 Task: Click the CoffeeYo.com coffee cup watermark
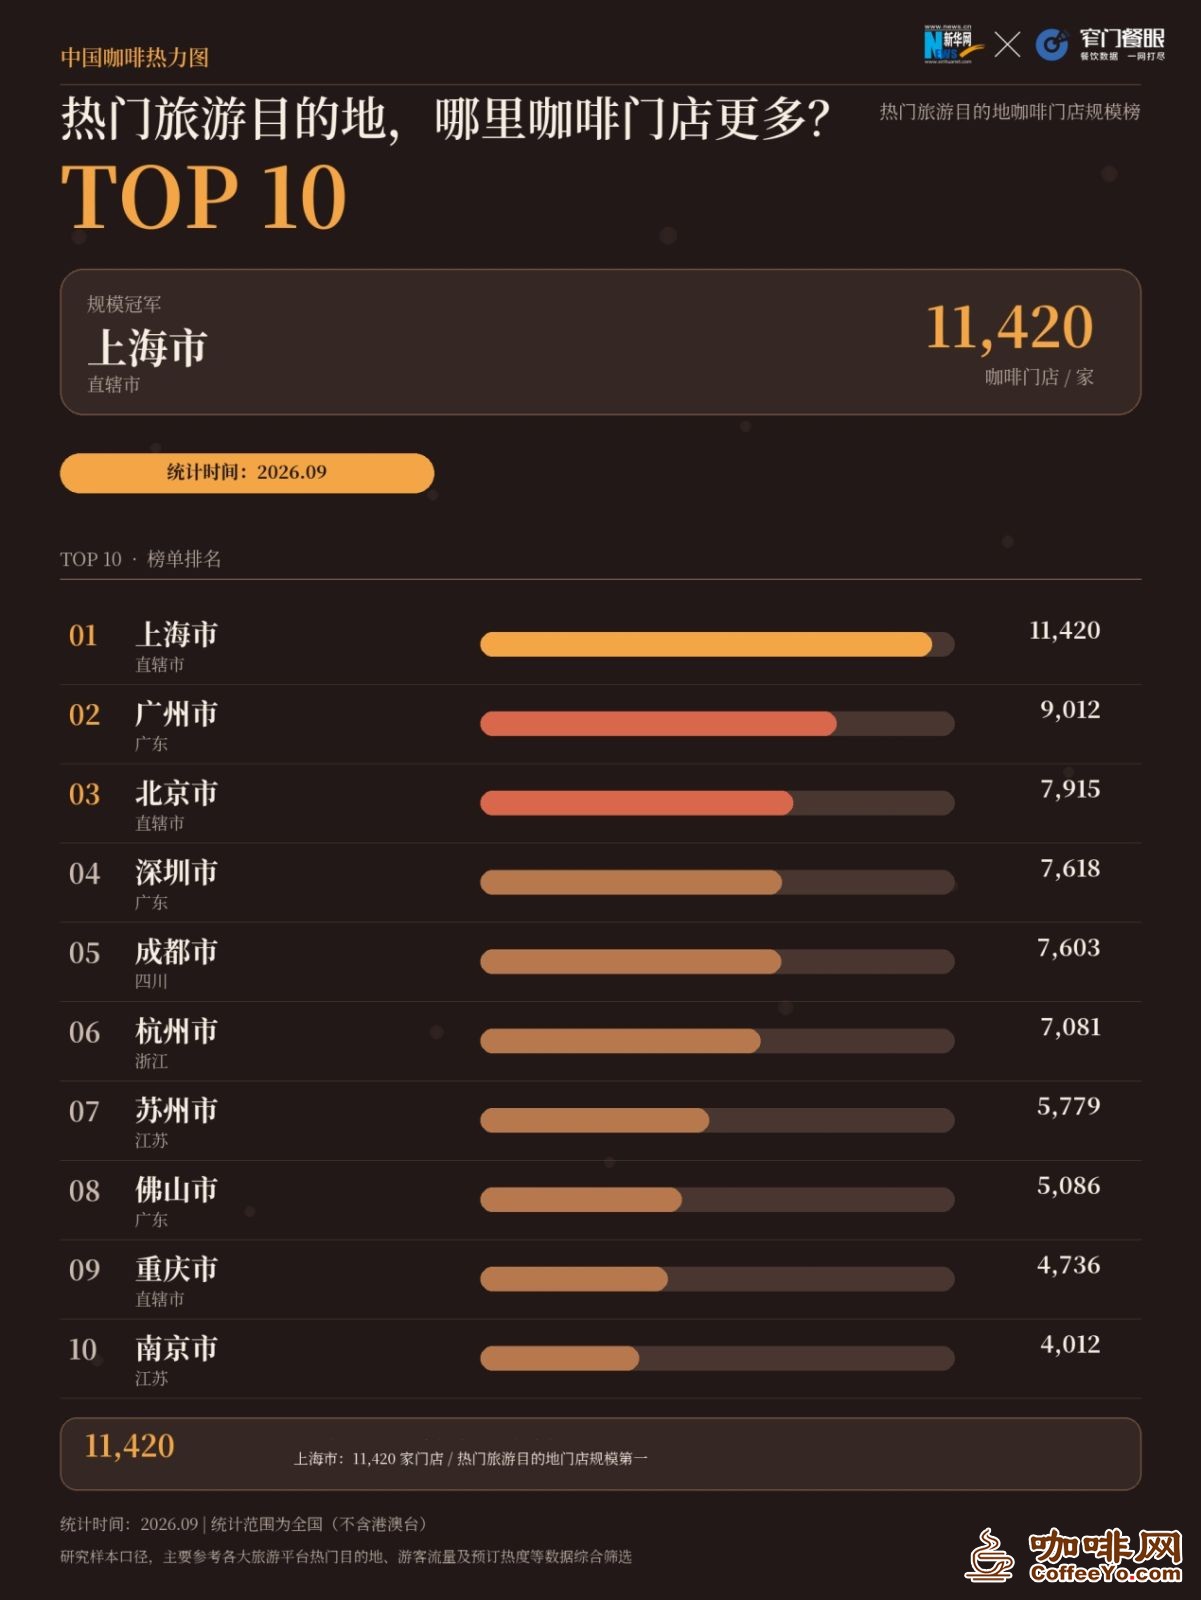pos(1074,1555)
